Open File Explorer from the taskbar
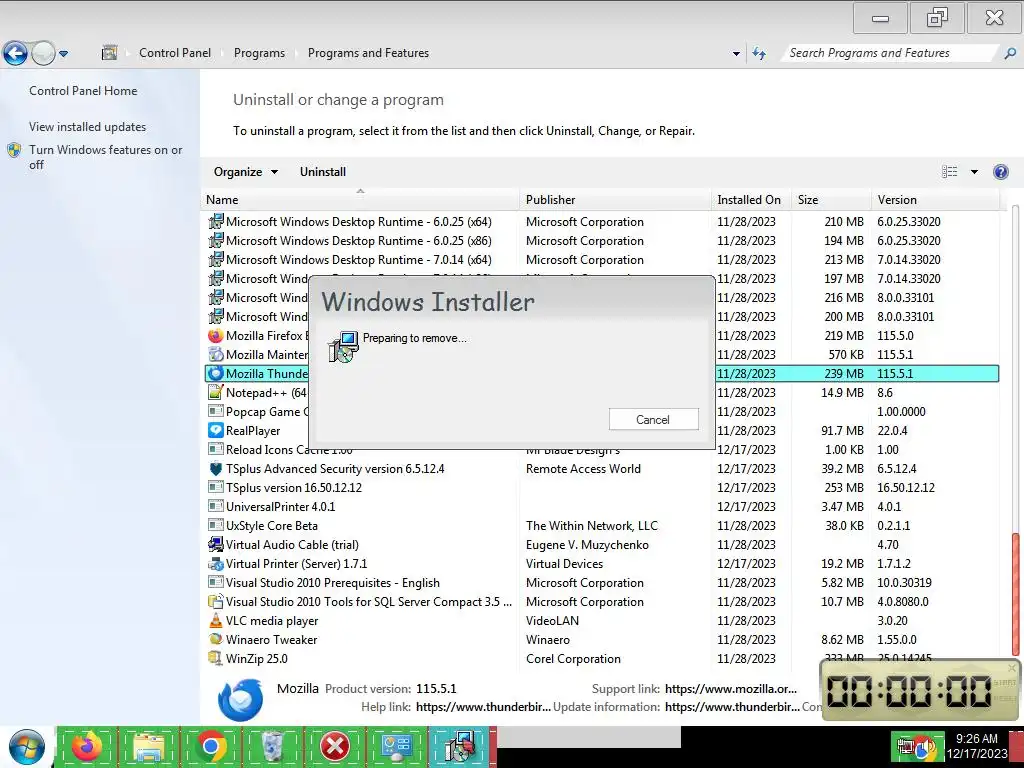1024x768 pixels. (149, 747)
